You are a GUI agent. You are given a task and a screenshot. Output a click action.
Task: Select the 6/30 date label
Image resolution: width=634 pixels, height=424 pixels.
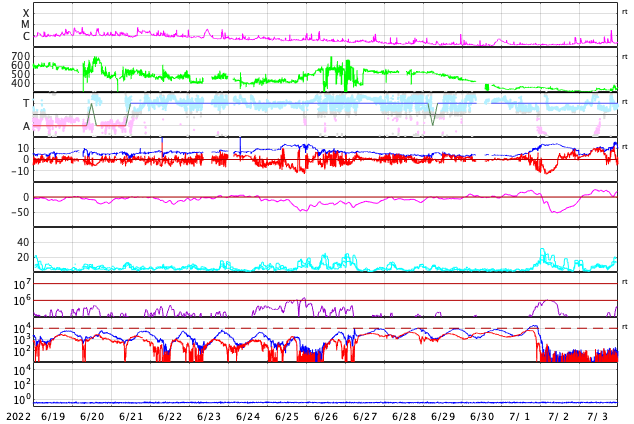click(x=482, y=417)
